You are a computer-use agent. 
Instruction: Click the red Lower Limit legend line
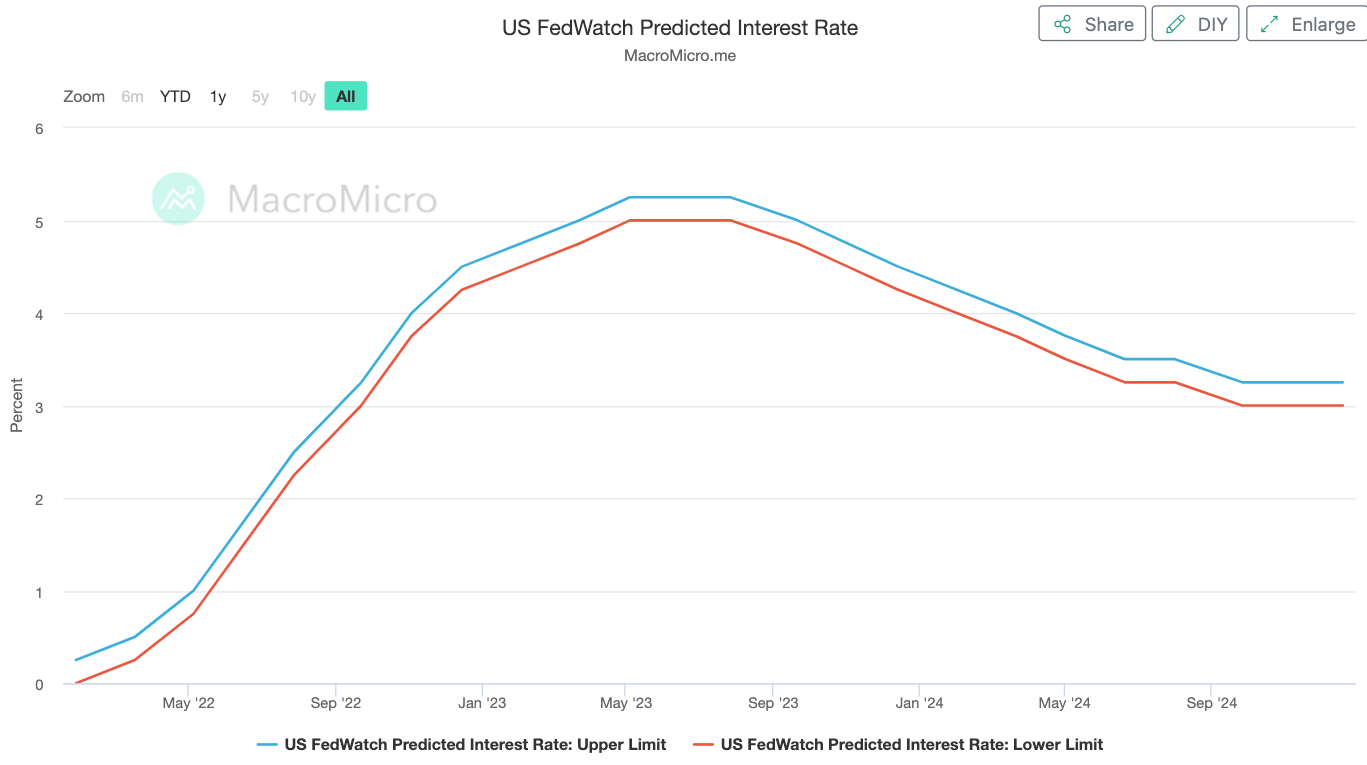point(703,744)
